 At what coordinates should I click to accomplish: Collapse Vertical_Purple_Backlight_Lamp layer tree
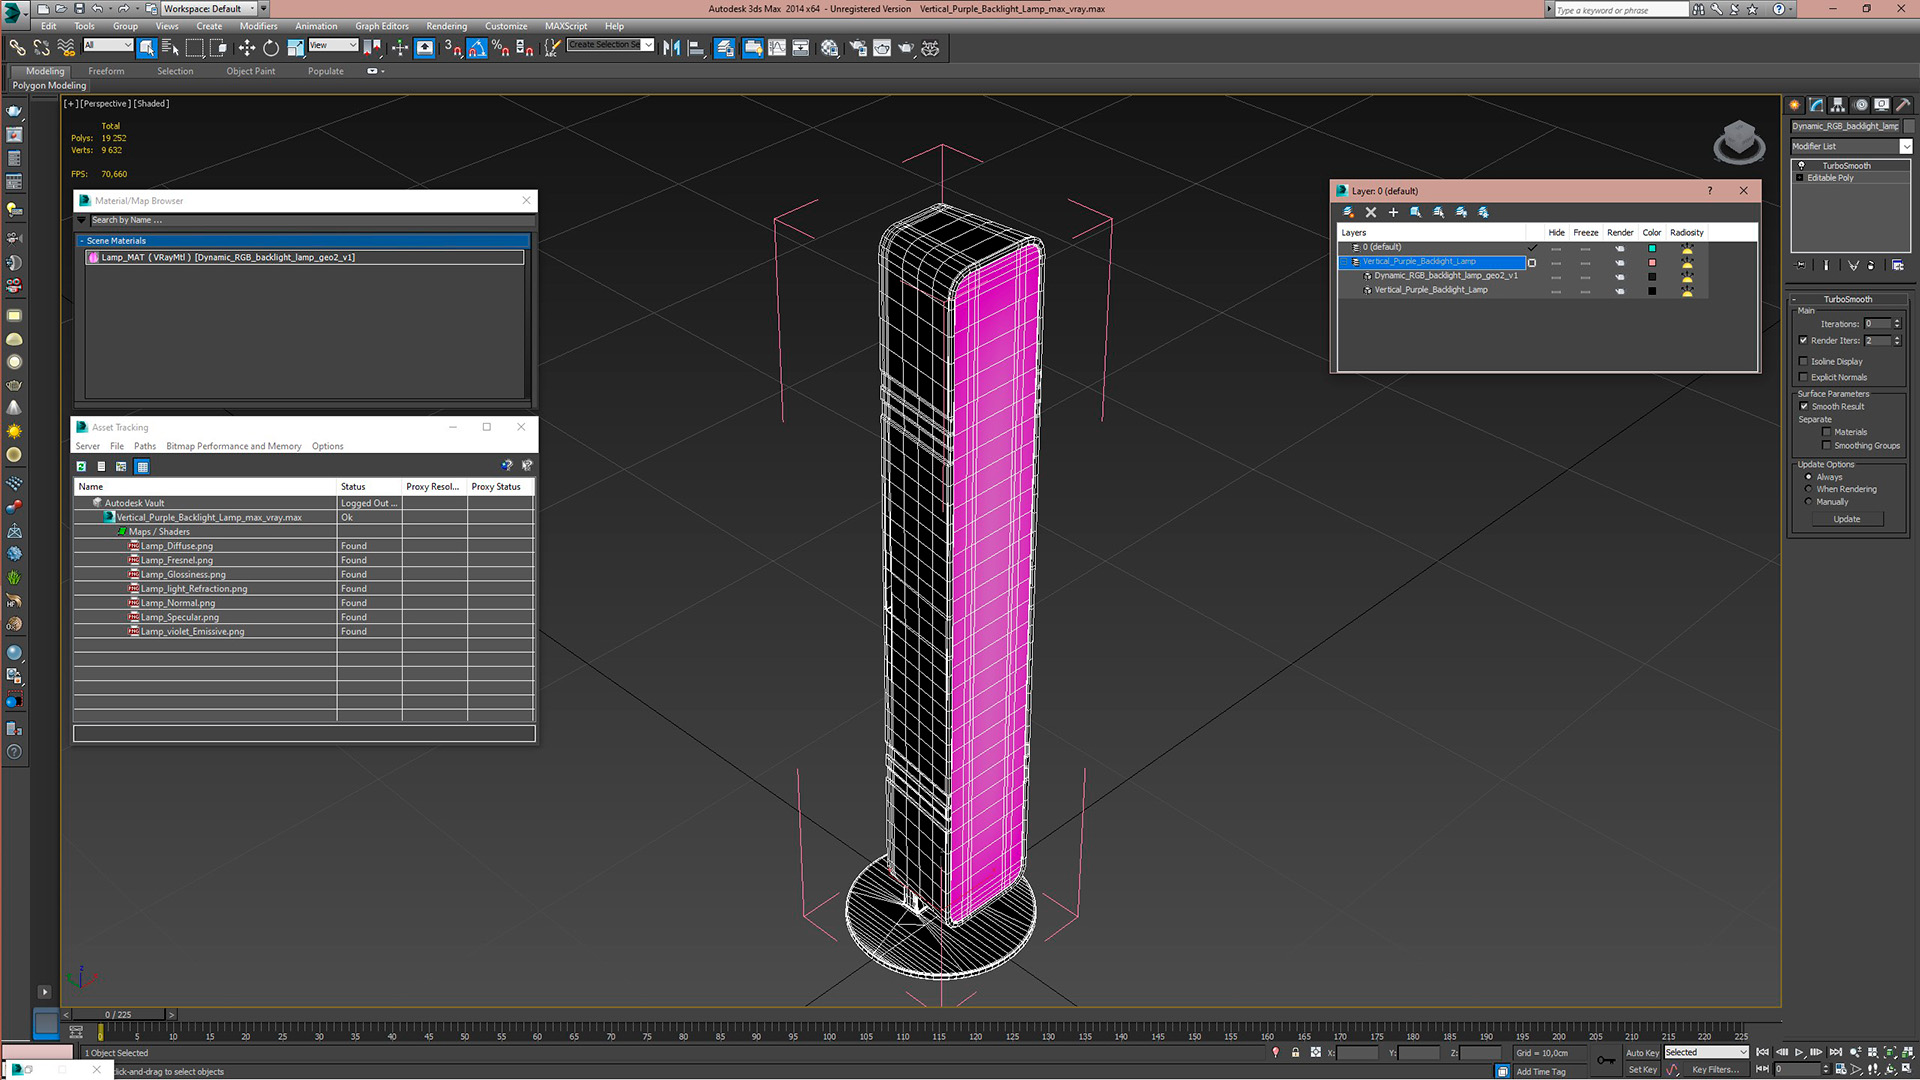coord(1346,262)
